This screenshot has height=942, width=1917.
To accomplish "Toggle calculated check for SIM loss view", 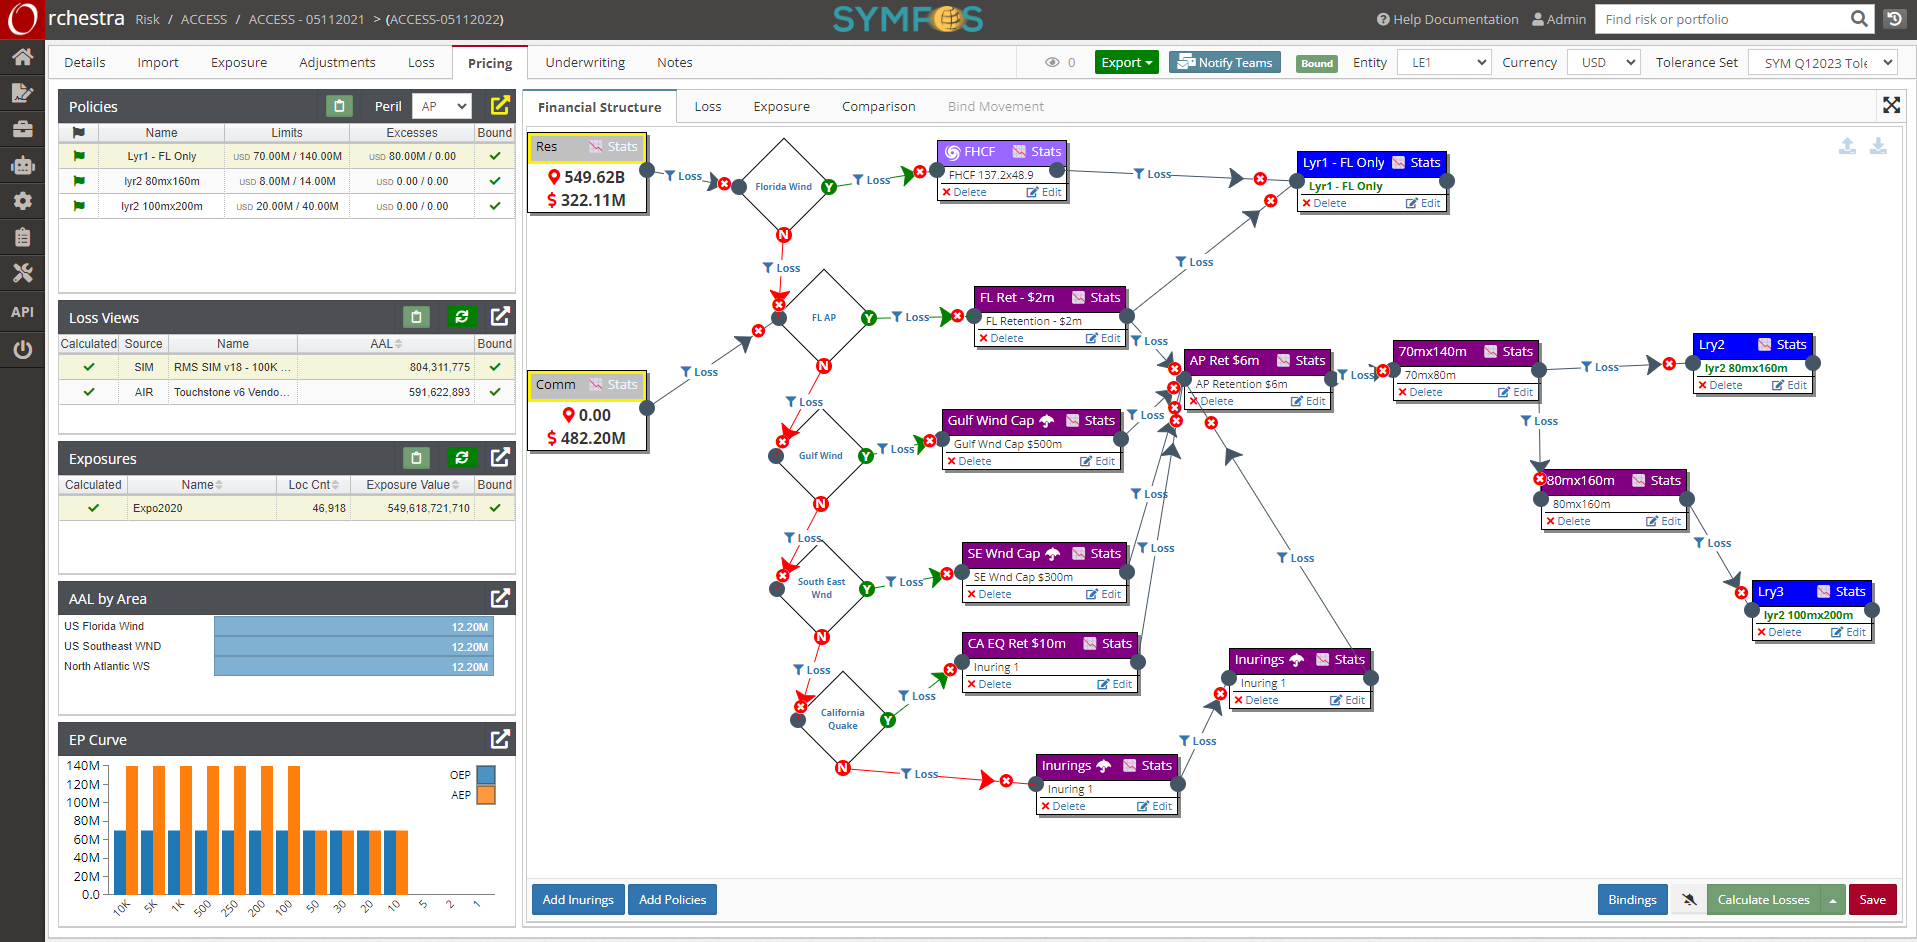I will 89,367.
